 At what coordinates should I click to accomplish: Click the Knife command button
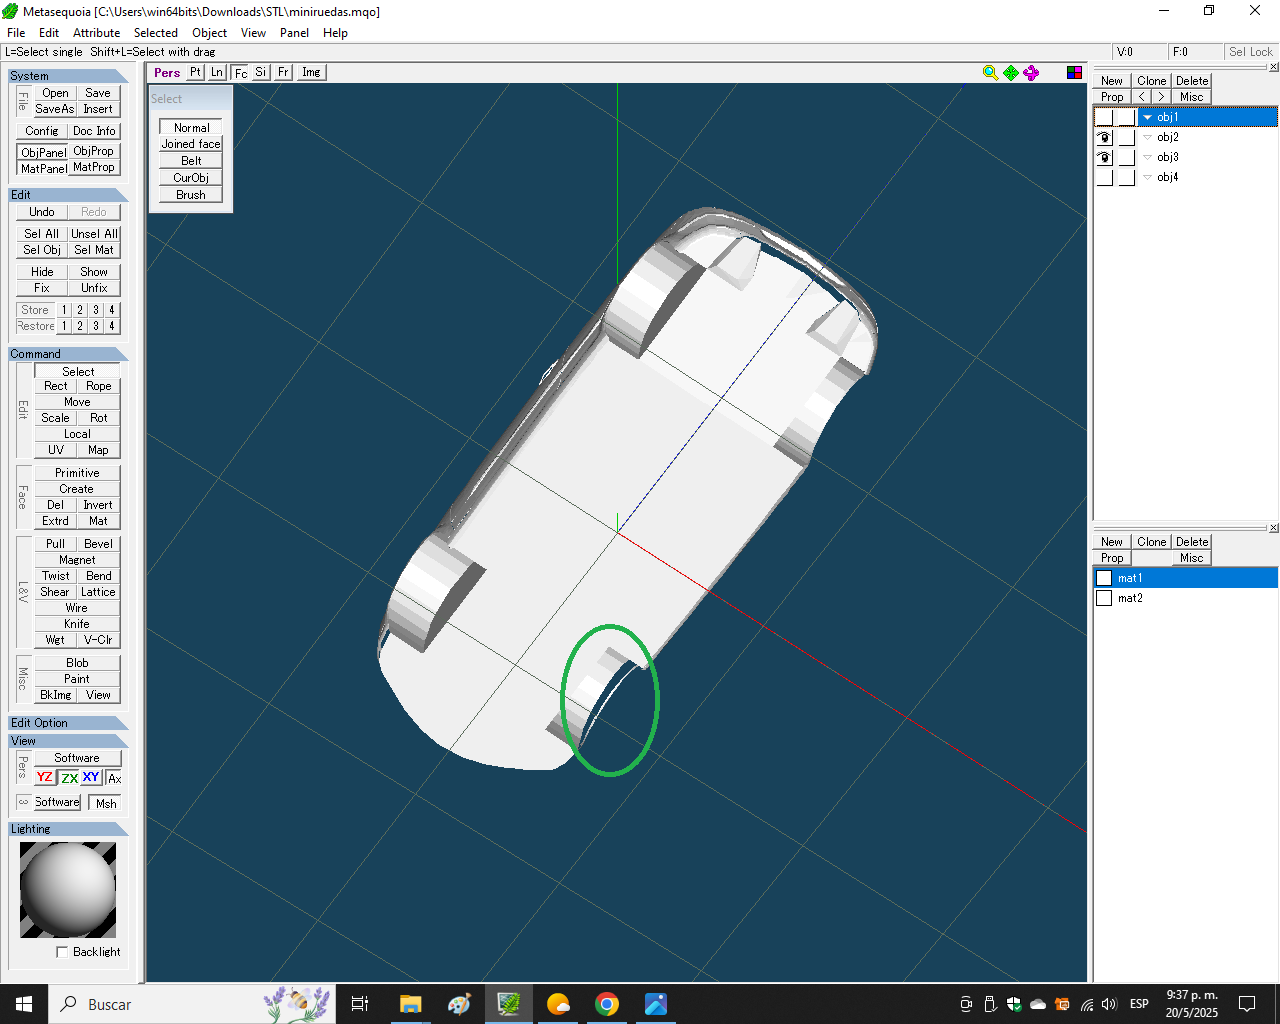click(x=77, y=624)
